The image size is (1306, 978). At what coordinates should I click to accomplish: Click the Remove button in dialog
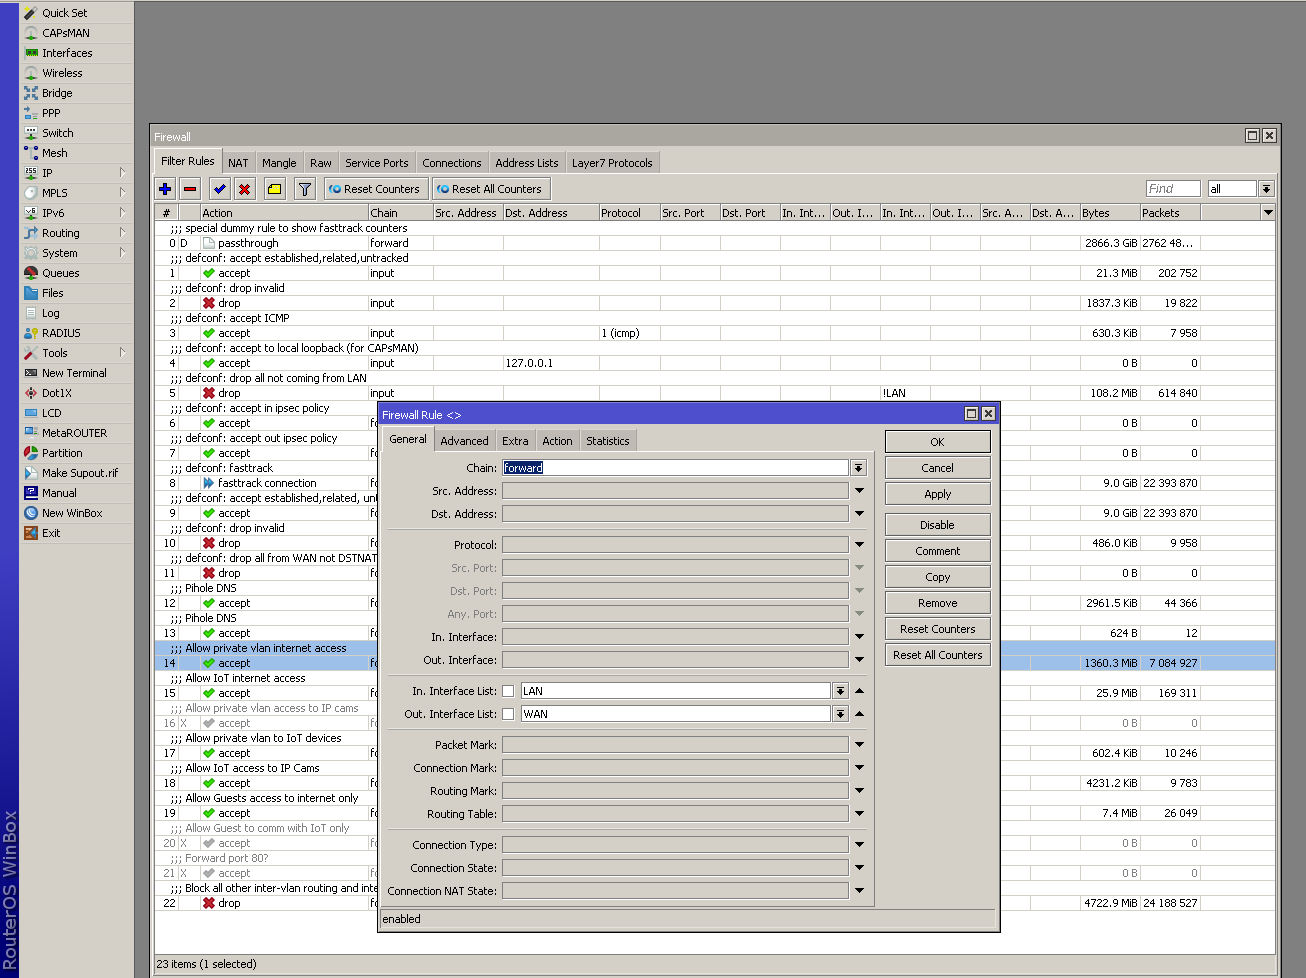click(937, 603)
